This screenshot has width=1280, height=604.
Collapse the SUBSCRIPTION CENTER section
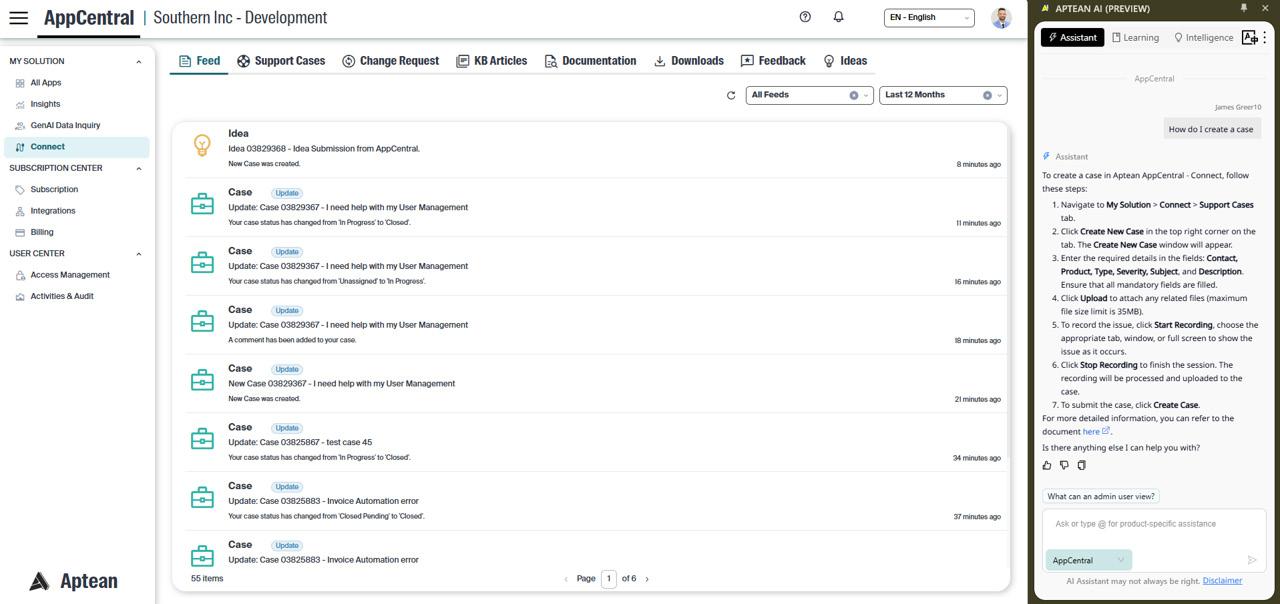pyautogui.click(x=138, y=169)
